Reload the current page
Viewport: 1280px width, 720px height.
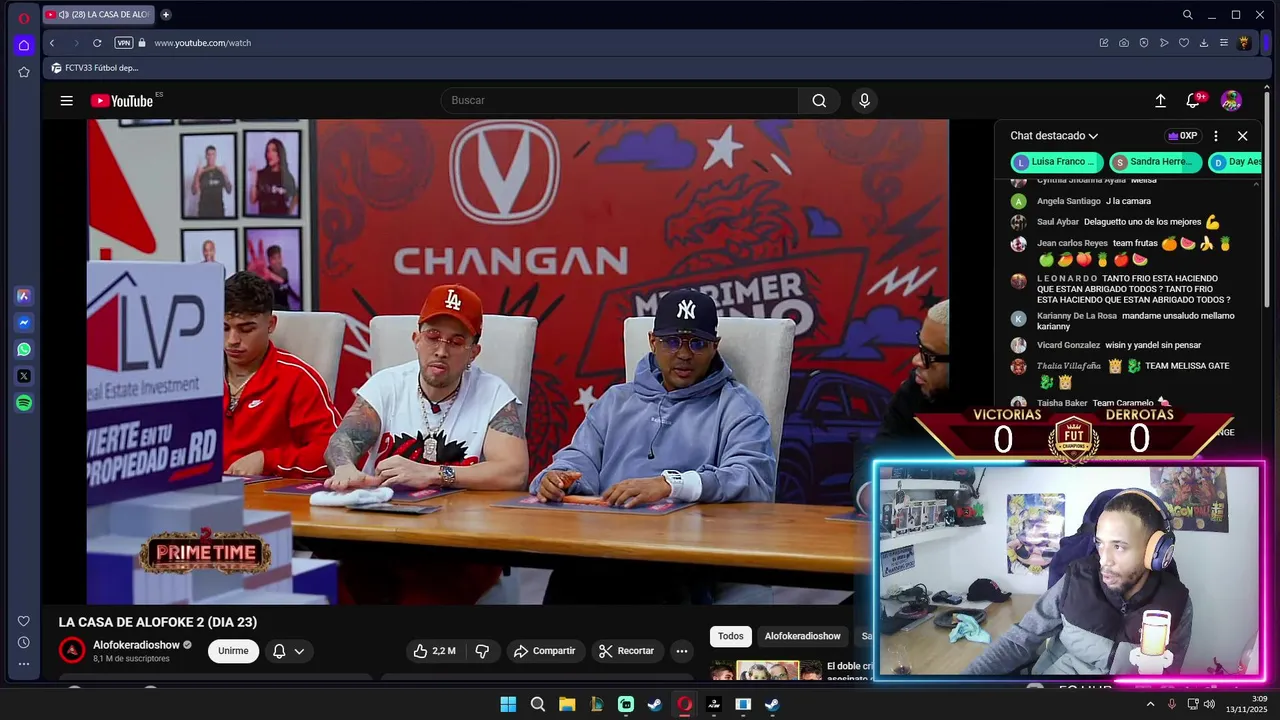click(97, 43)
